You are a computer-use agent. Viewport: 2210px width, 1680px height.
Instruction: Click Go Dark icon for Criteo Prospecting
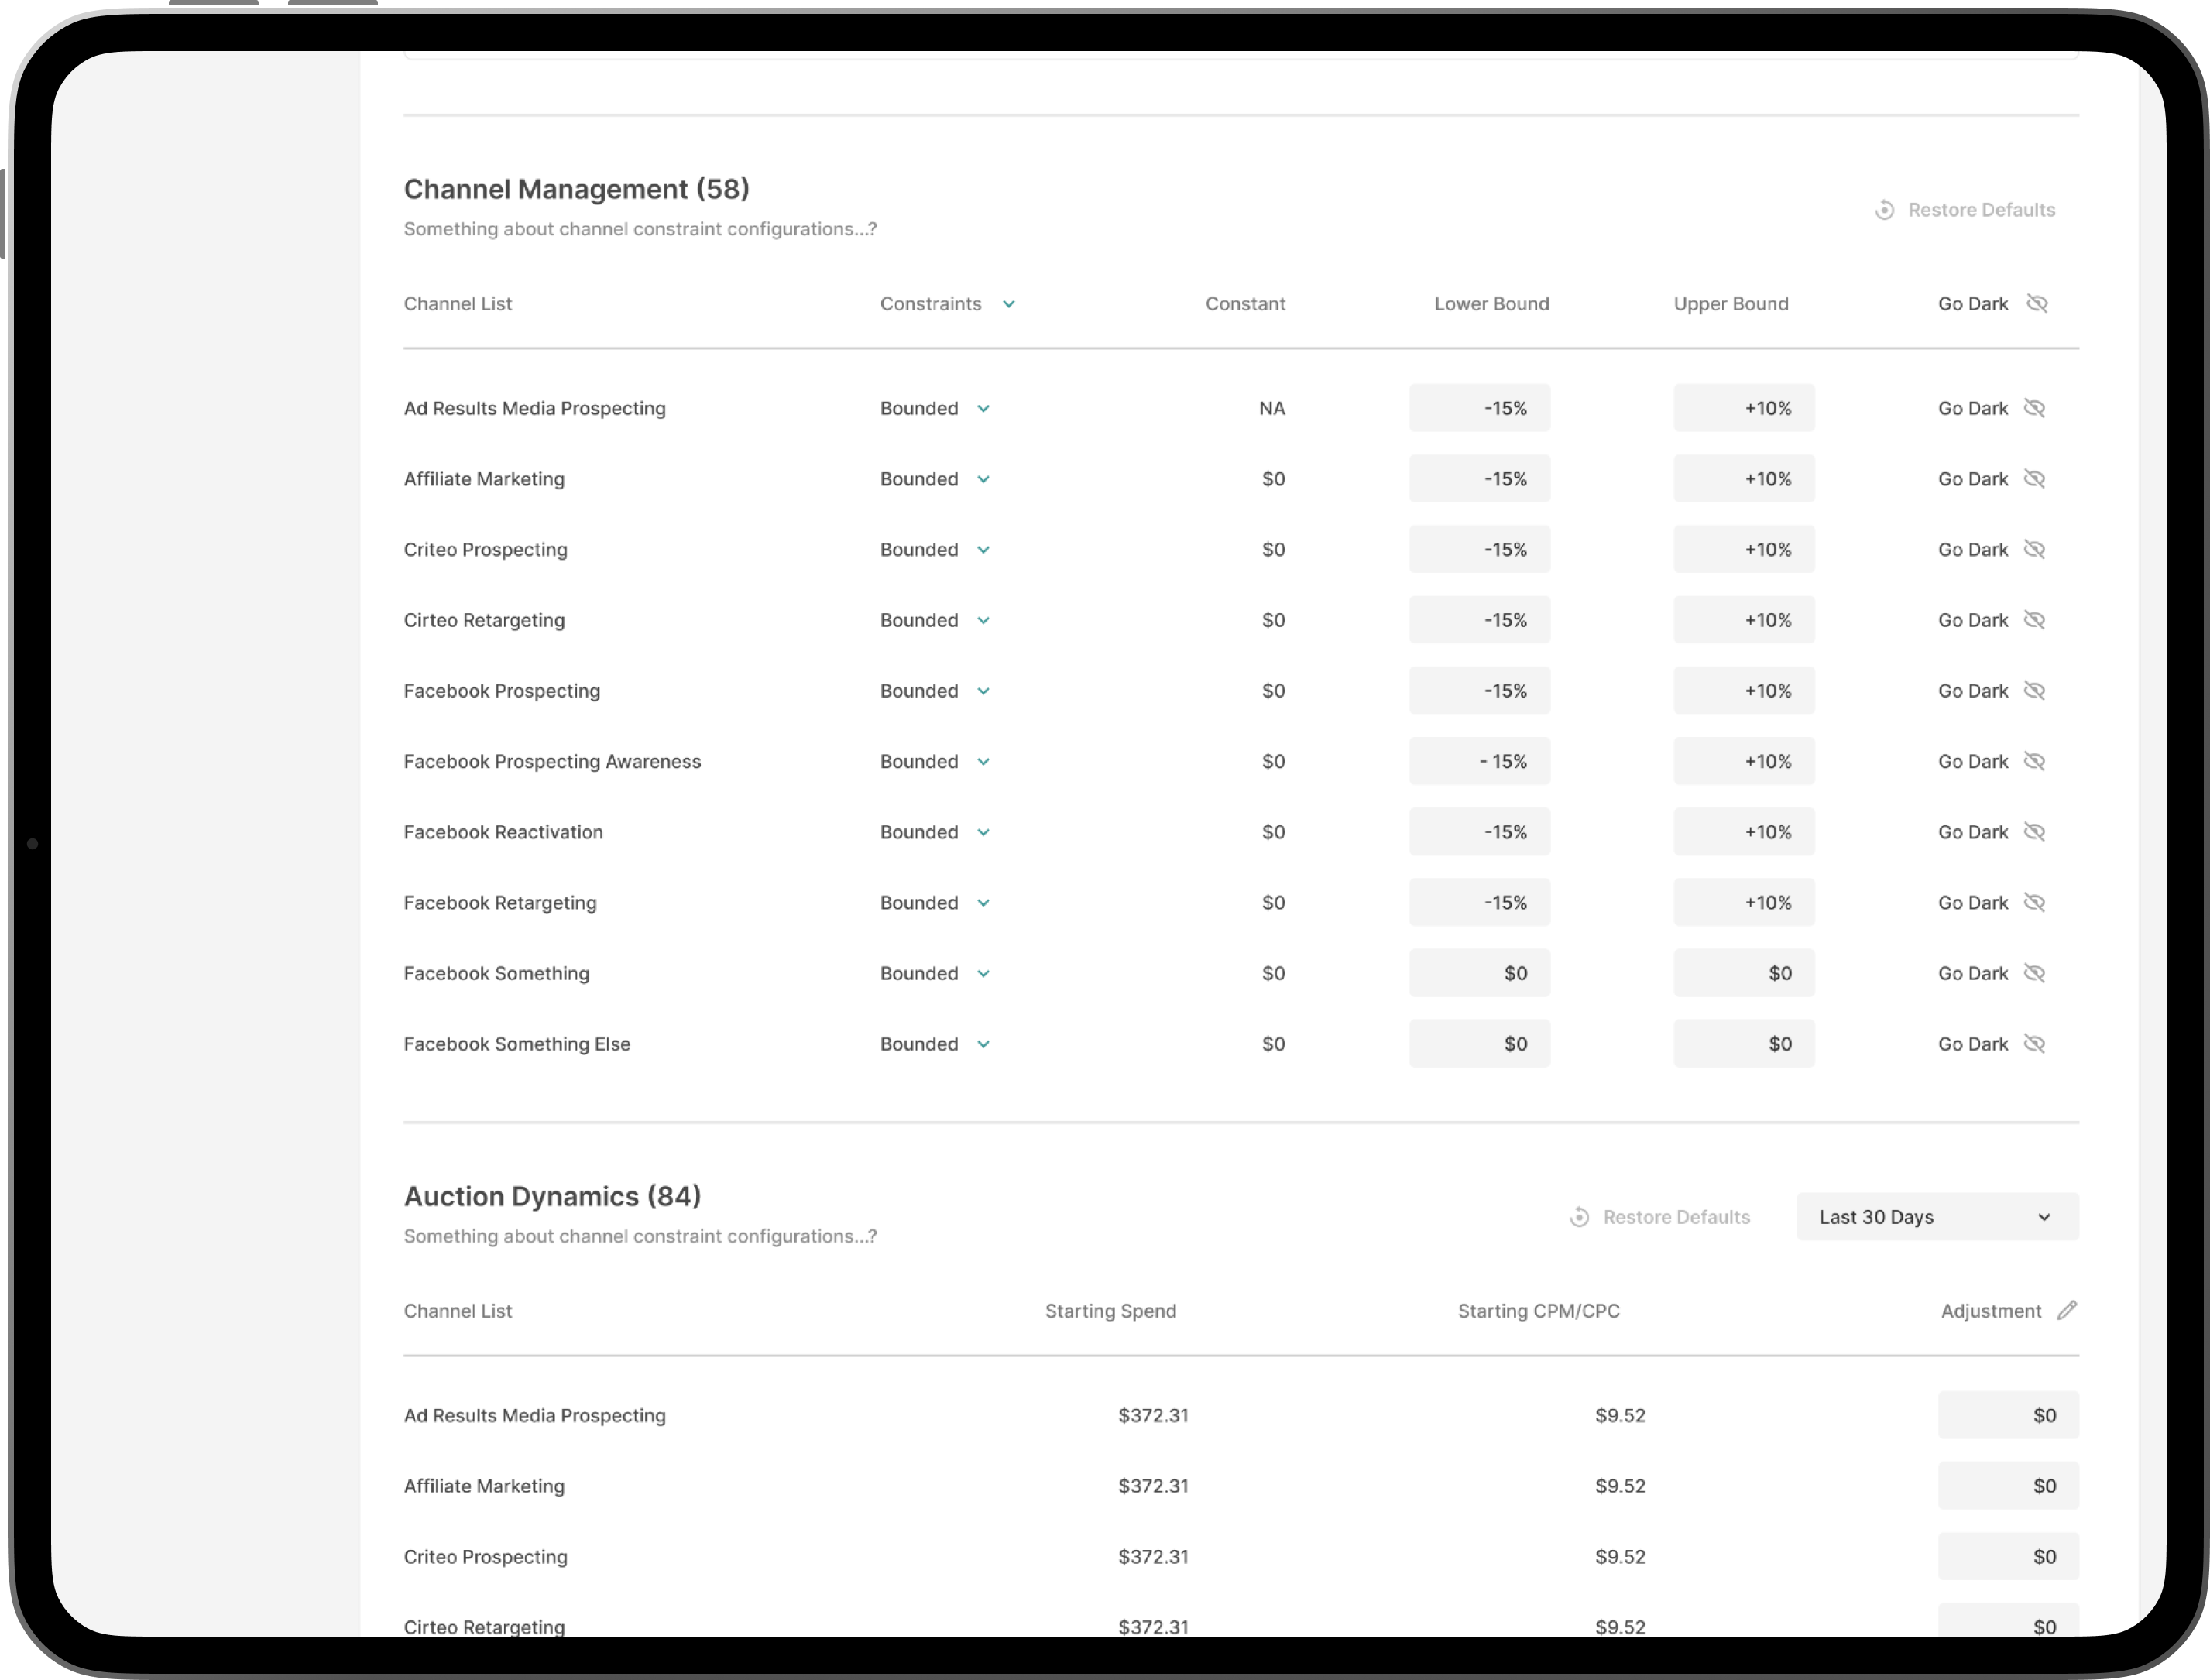(2034, 549)
